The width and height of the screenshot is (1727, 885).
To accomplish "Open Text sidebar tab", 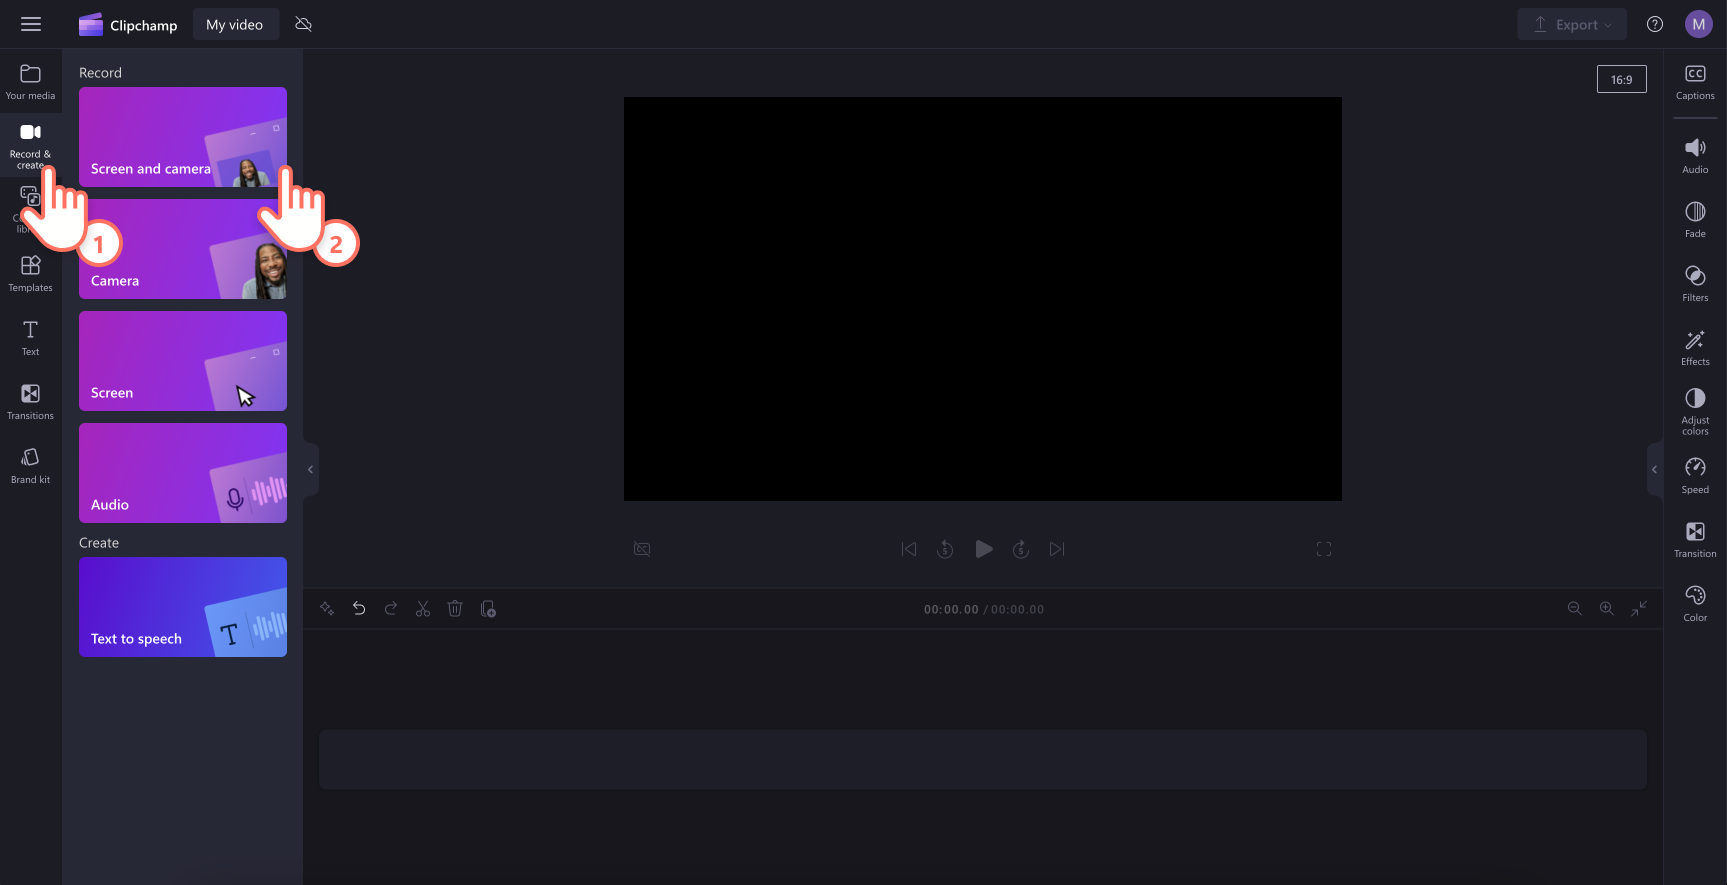I will tap(31, 338).
